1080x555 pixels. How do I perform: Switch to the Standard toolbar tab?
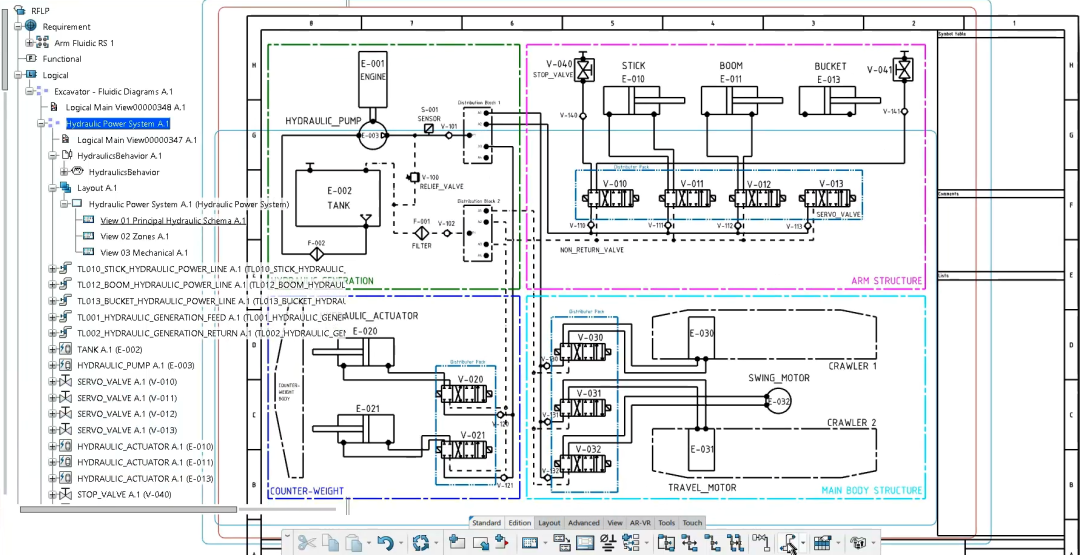pyautogui.click(x=486, y=523)
